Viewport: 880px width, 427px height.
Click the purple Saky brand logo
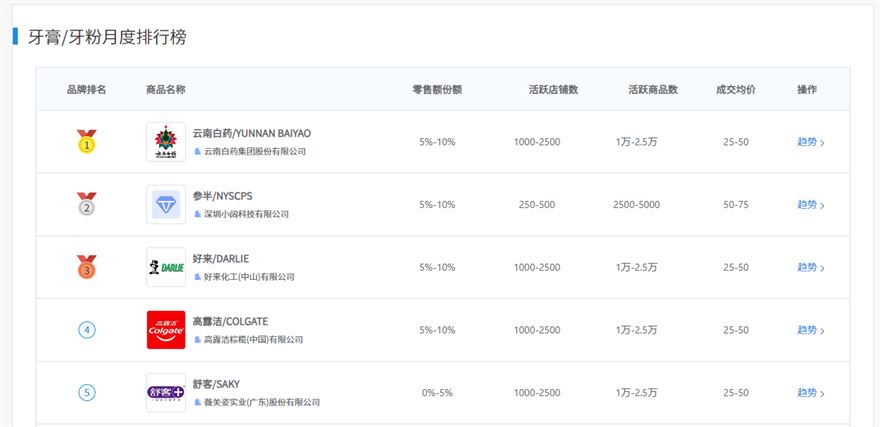(165, 393)
